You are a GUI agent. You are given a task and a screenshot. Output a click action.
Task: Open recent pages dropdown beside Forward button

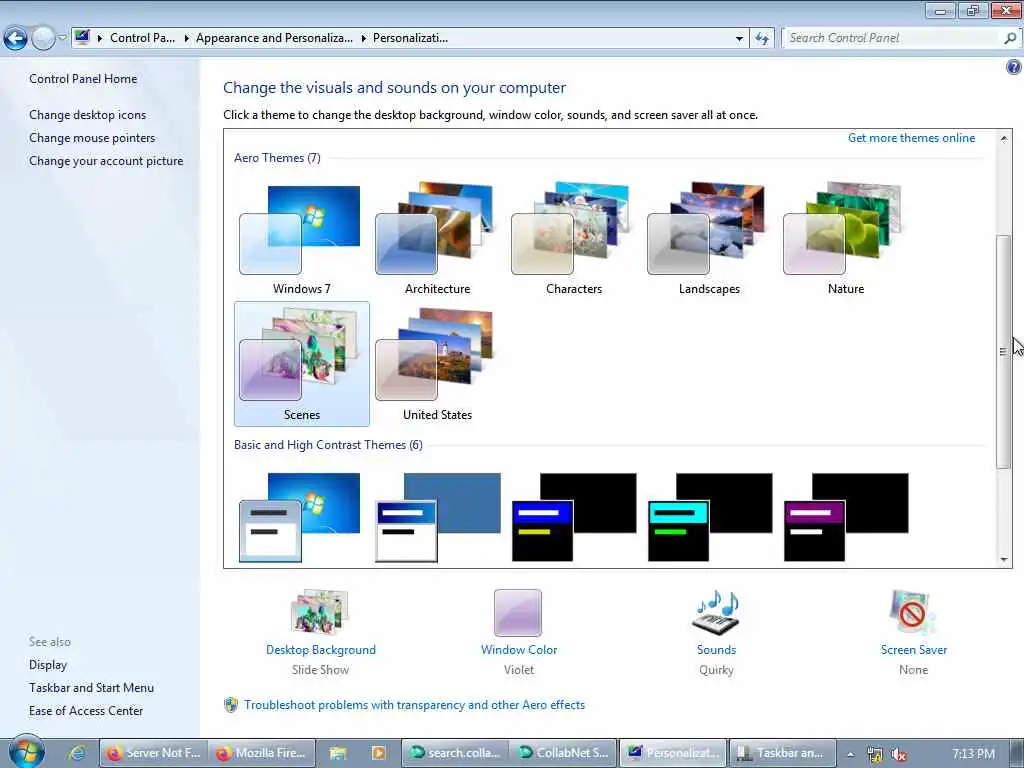click(62, 38)
